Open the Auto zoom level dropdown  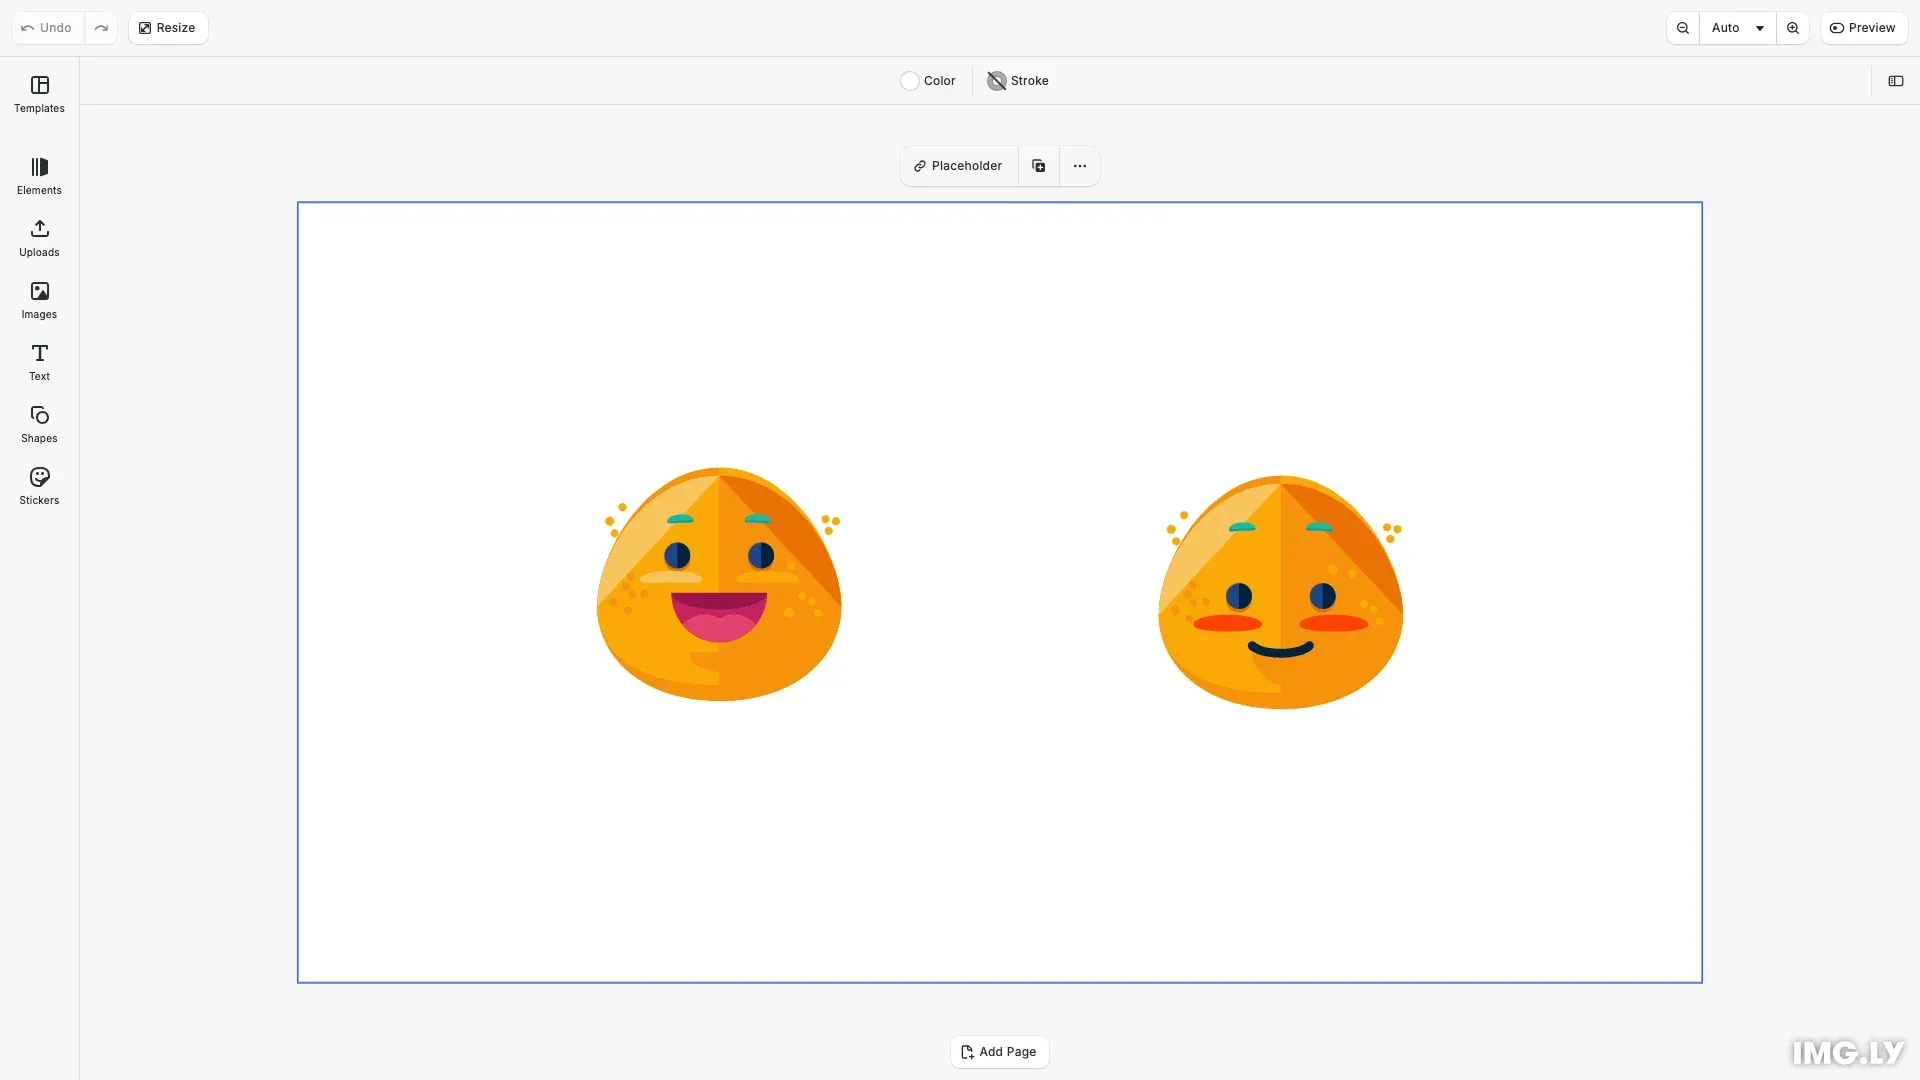[x=1738, y=27]
